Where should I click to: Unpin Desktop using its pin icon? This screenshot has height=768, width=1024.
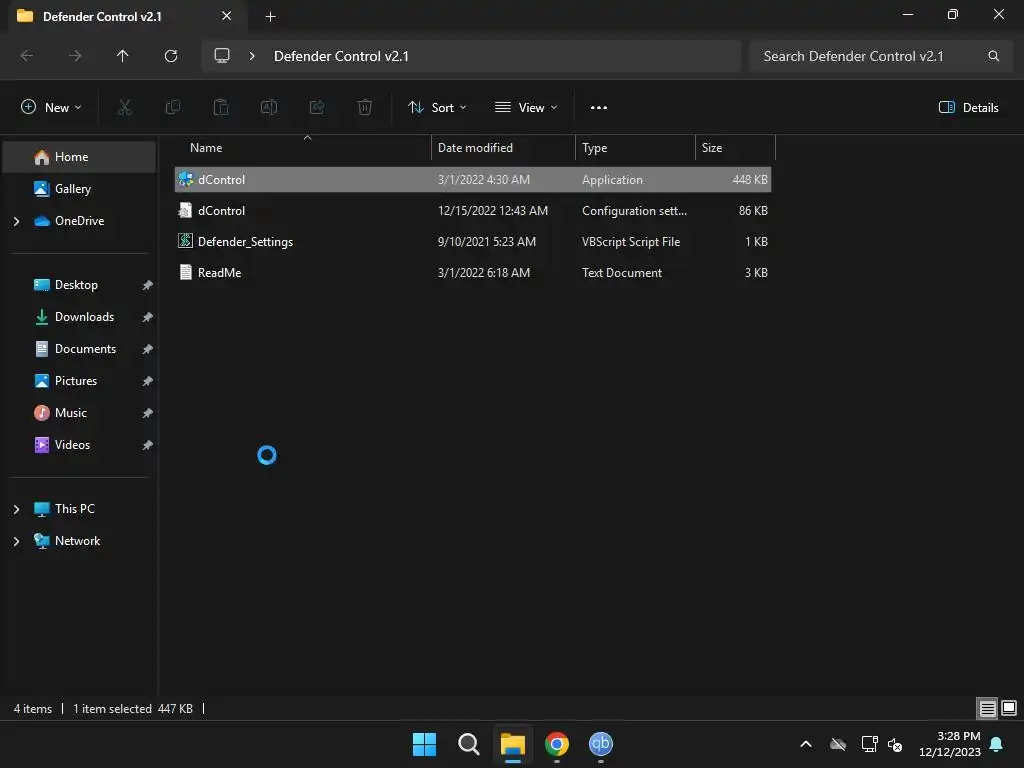point(148,285)
